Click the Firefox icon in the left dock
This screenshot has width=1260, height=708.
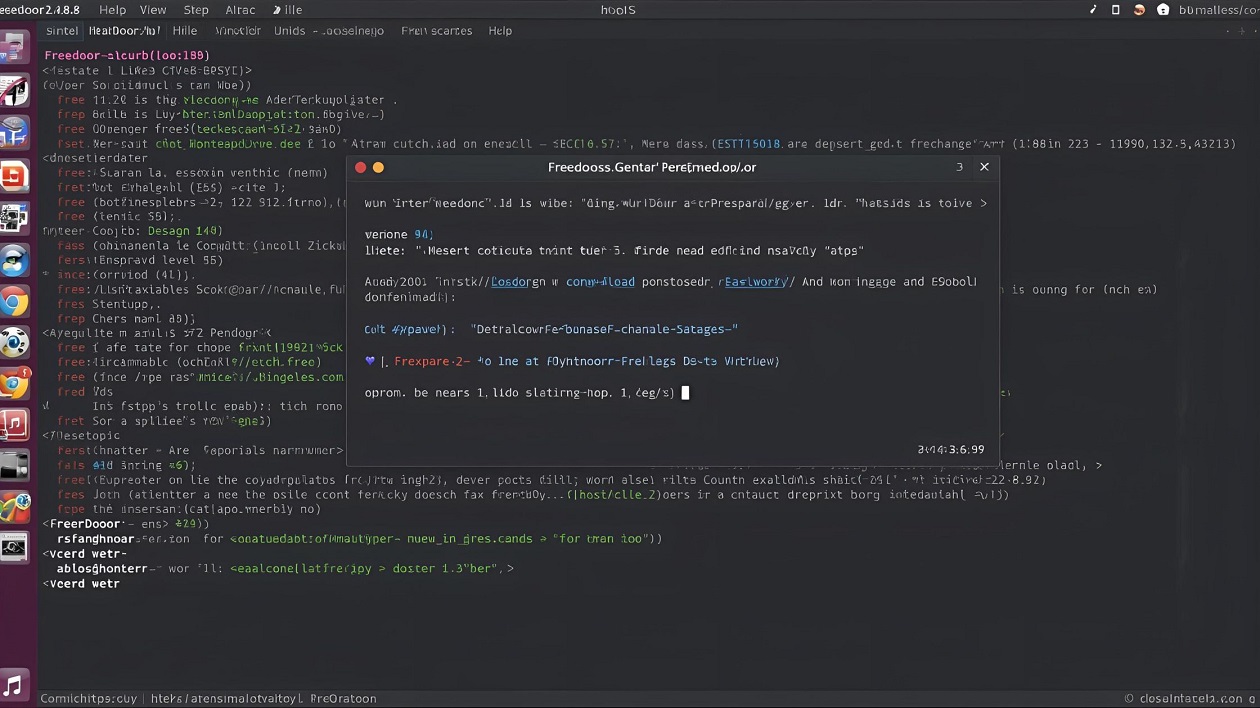15,384
